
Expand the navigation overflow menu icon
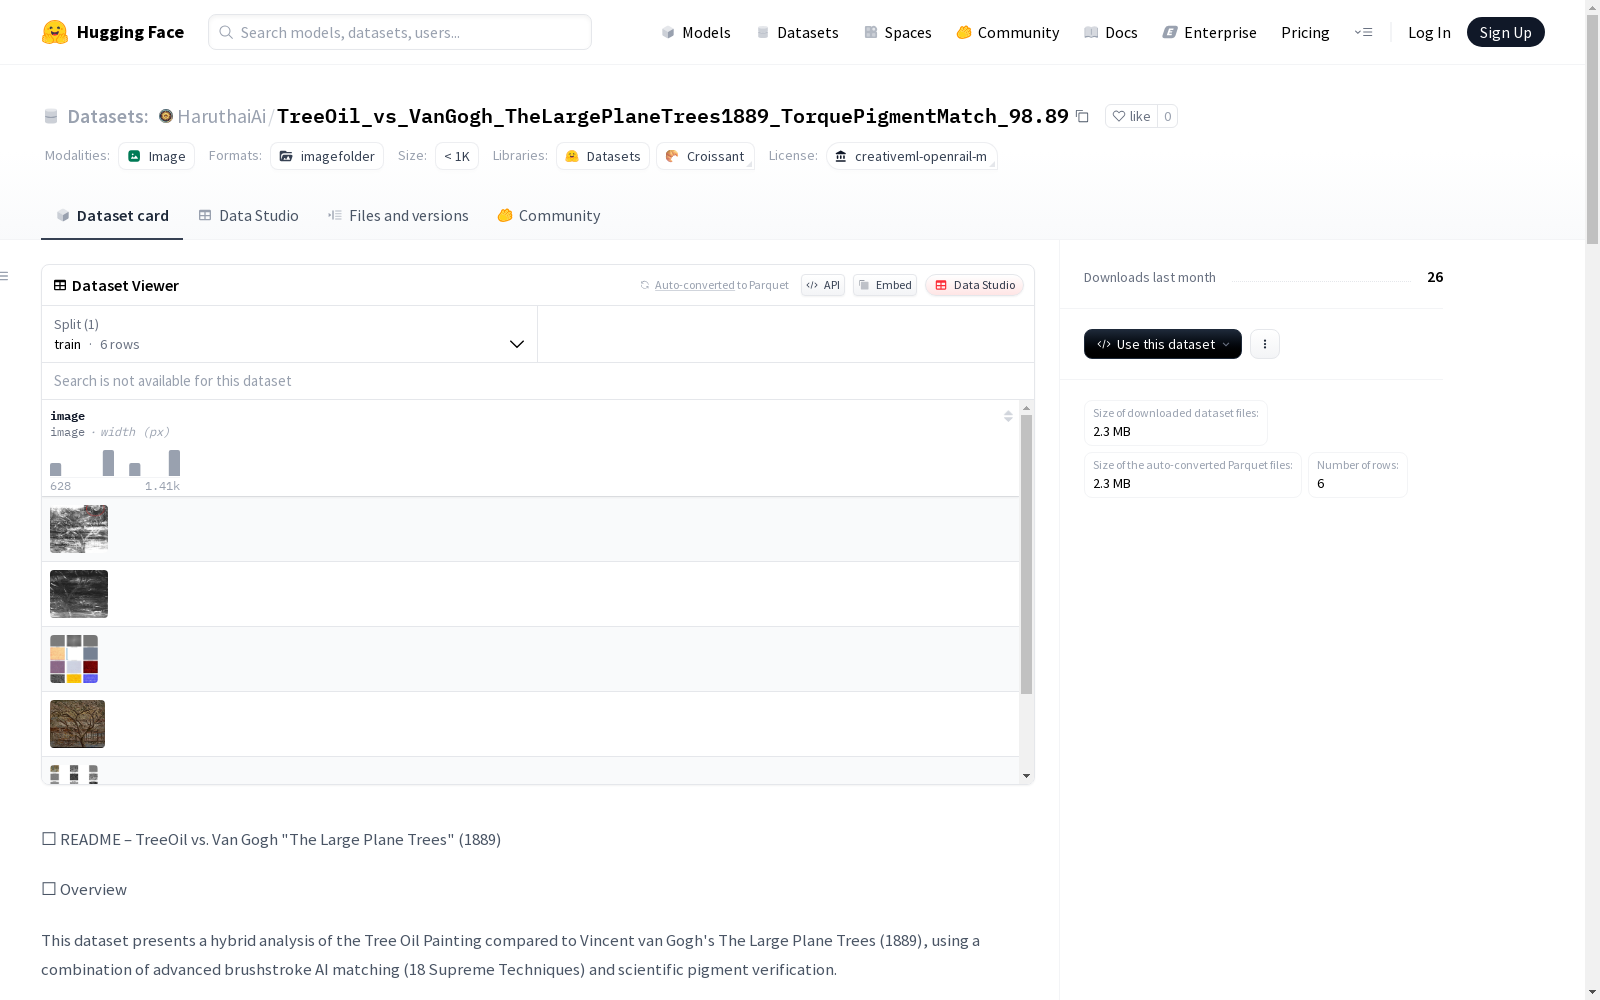point(1363,32)
